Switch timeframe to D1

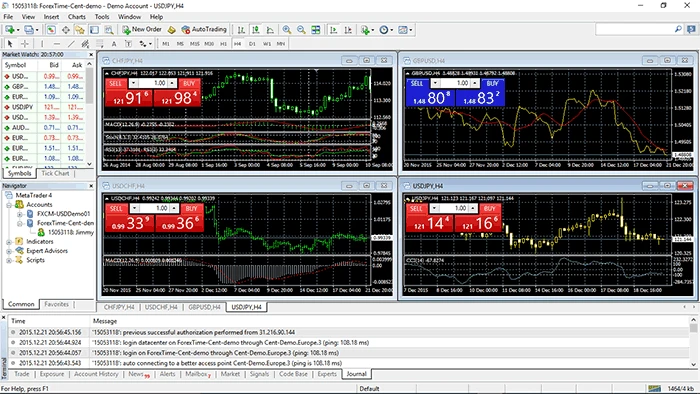click(252, 44)
